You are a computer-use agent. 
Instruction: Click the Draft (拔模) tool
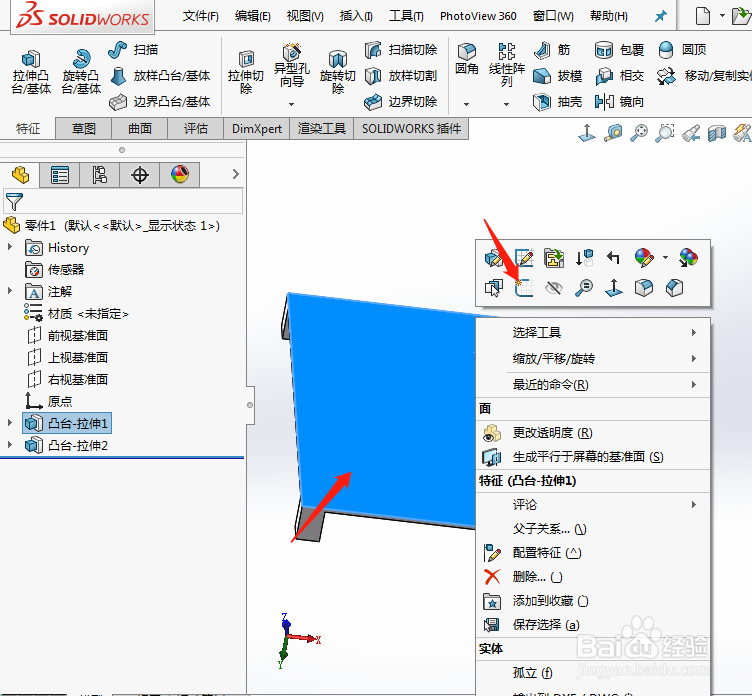click(558, 76)
